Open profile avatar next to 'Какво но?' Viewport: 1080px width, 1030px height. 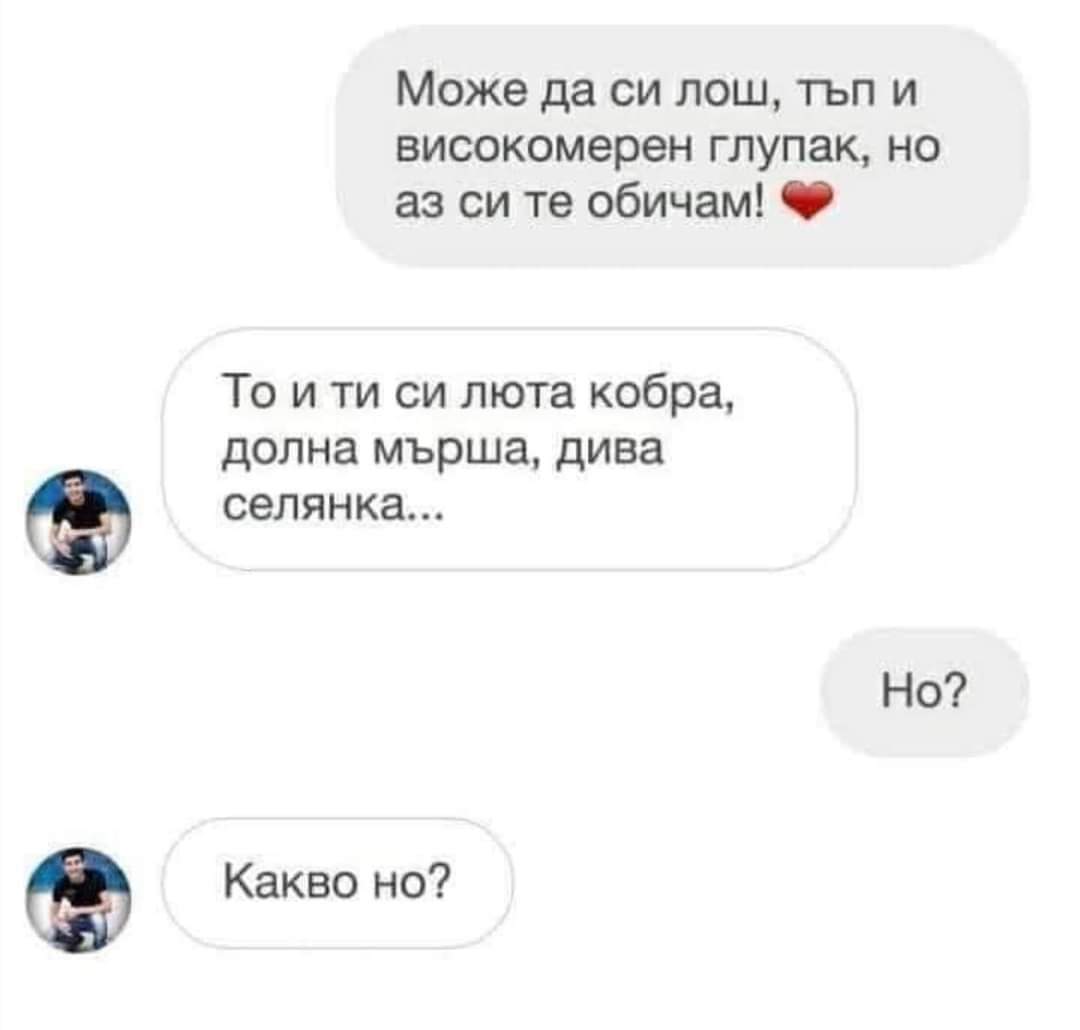(78, 899)
